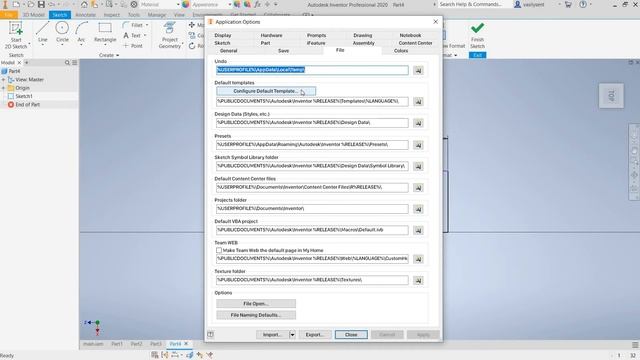Click the help icon in dialog bottom-left corner
This screenshot has height=360, width=640.
tap(211, 334)
